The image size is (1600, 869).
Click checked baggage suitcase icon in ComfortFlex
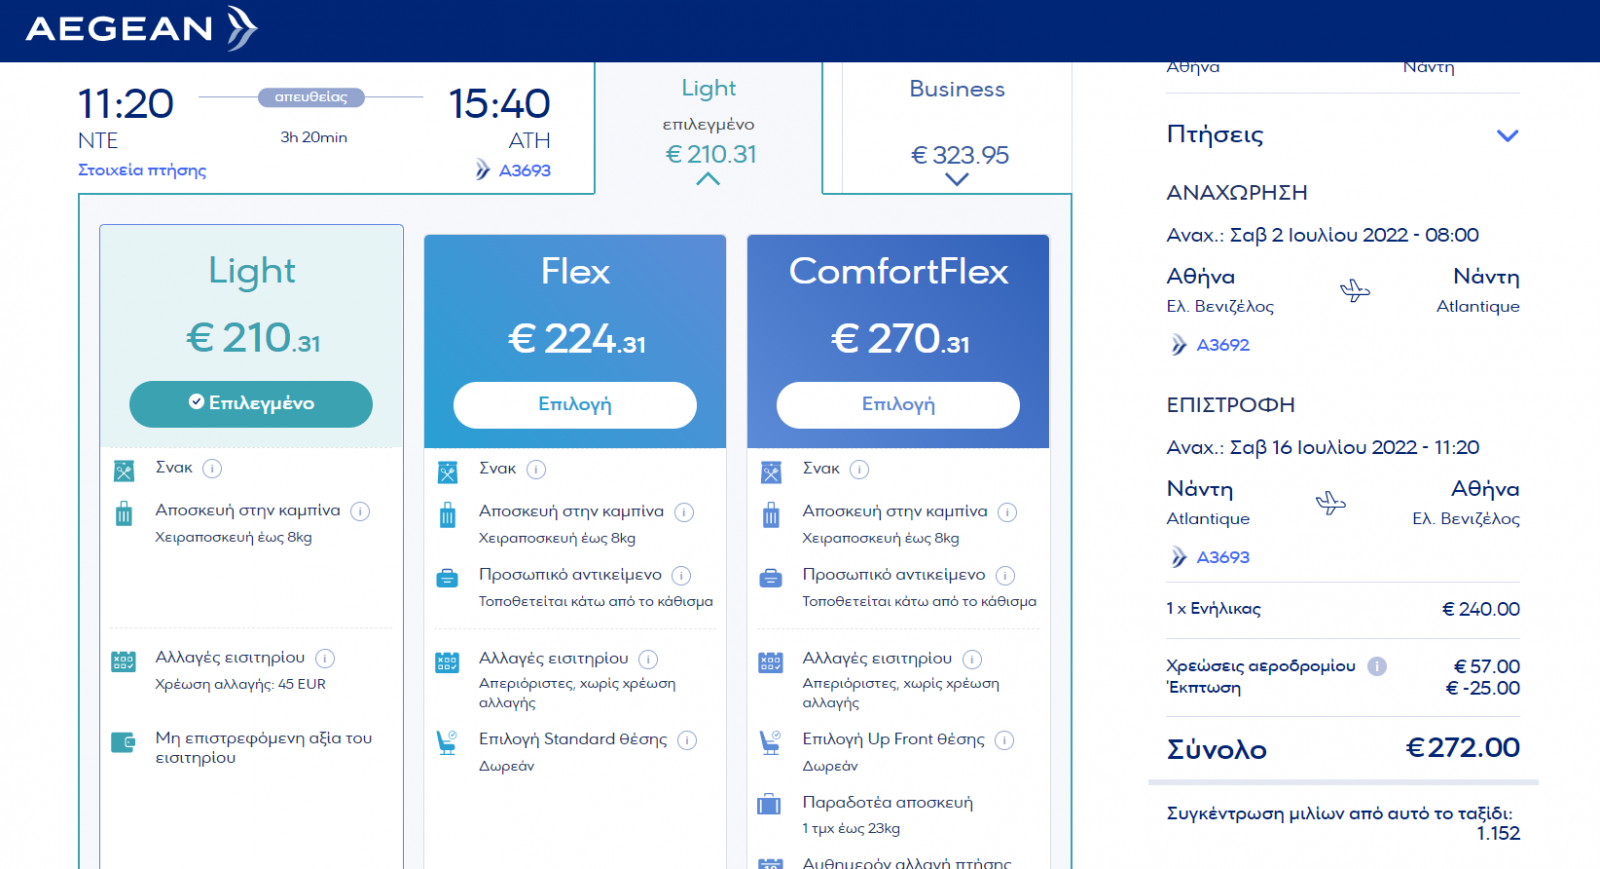point(769,804)
